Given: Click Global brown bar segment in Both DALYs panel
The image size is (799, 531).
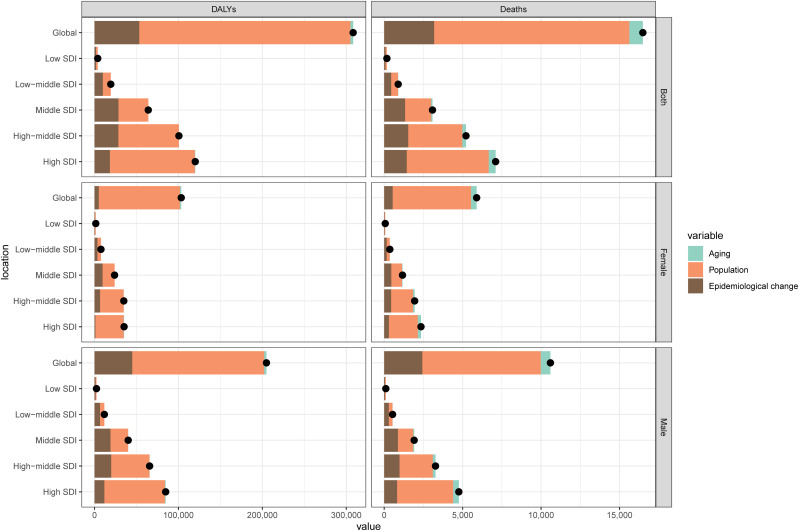Looking at the screenshot, I should tap(117, 33).
